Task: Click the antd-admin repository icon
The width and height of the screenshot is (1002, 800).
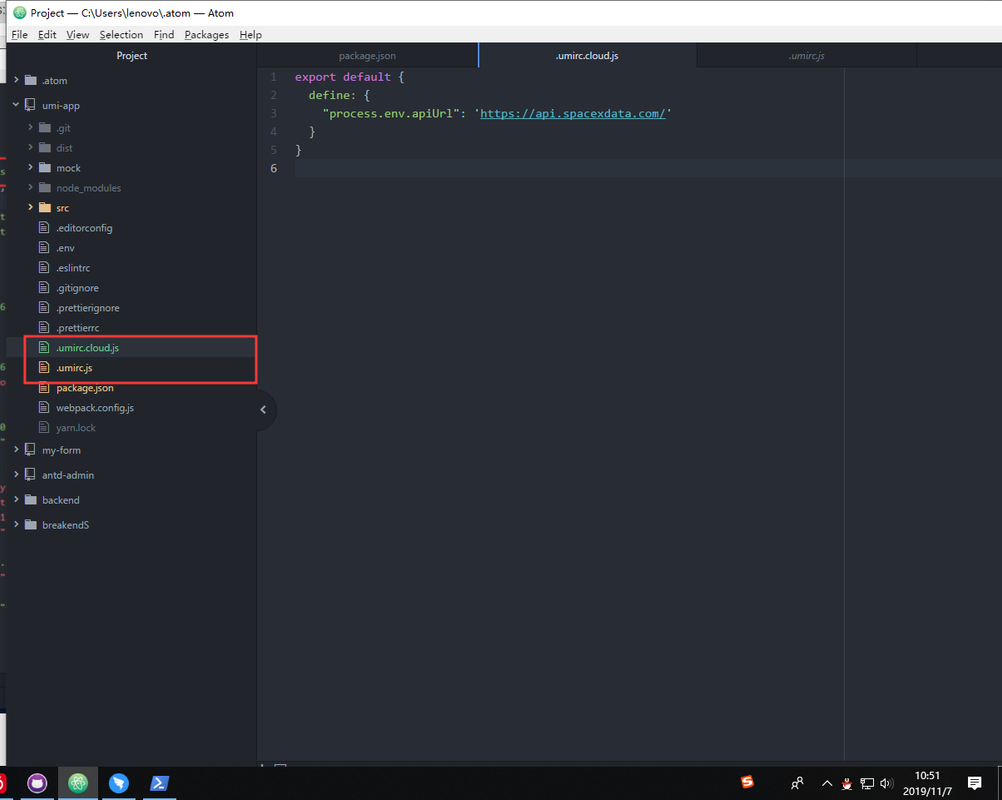Action: coord(30,474)
